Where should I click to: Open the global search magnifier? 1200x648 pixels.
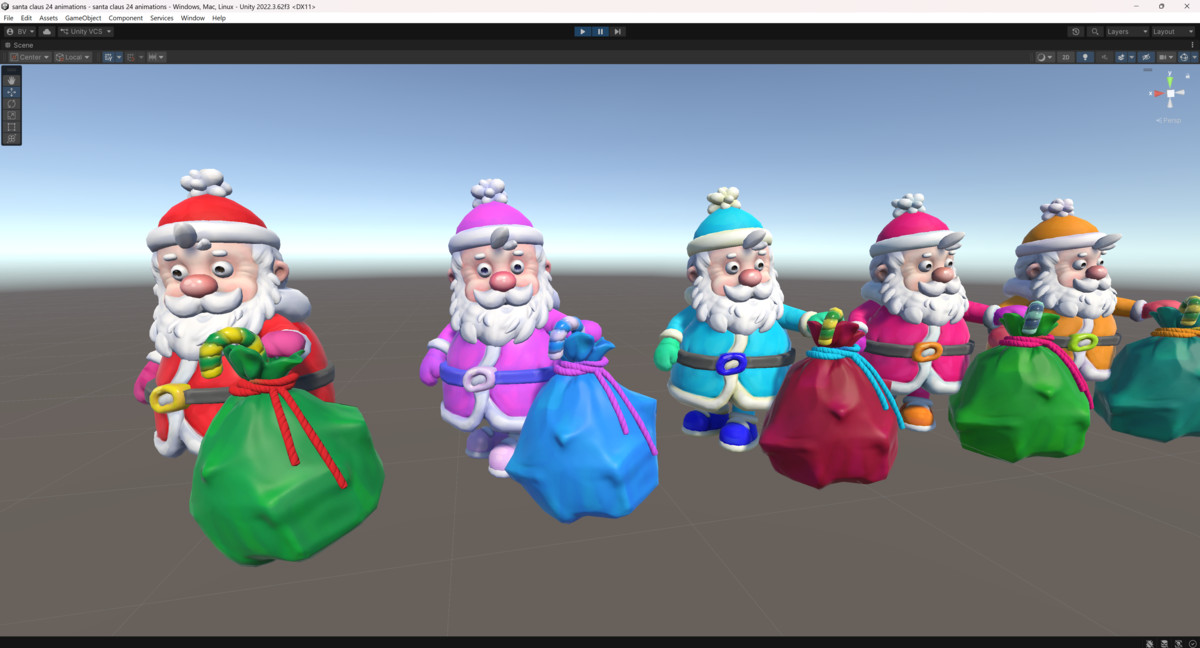point(1095,31)
